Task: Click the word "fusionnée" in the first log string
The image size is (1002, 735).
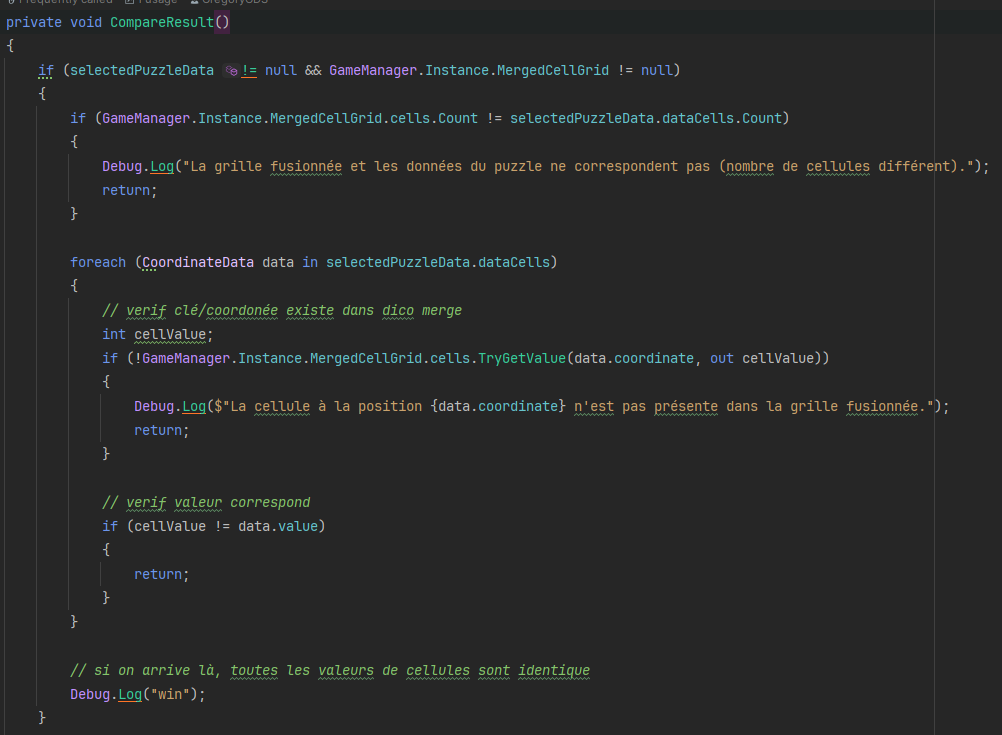Action: point(306,166)
